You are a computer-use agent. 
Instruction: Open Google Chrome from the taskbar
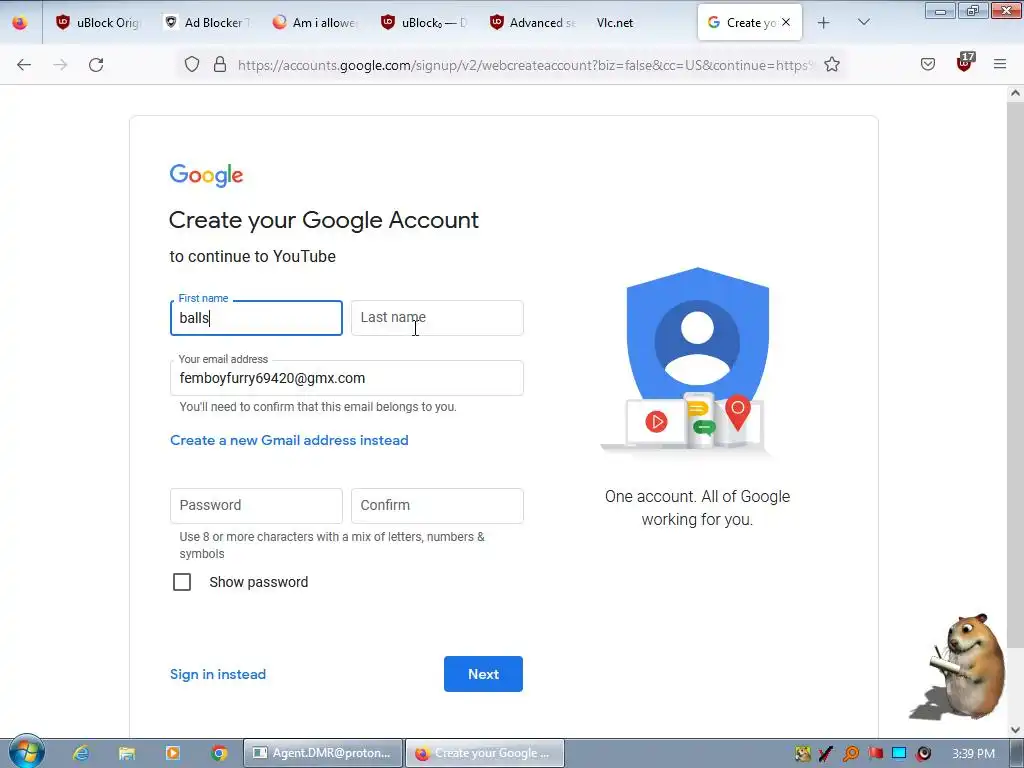[219, 753]
